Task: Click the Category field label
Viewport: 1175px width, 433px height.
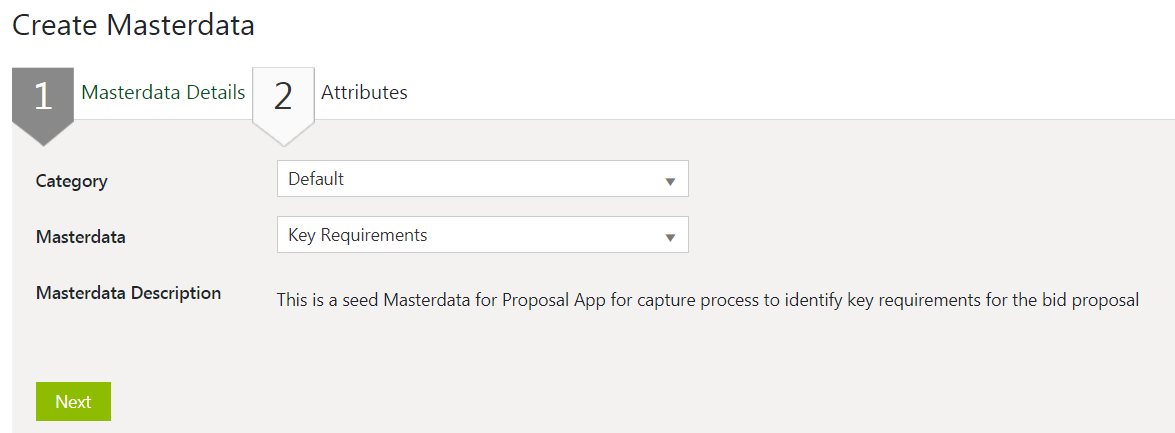Action: pos(72,181)
